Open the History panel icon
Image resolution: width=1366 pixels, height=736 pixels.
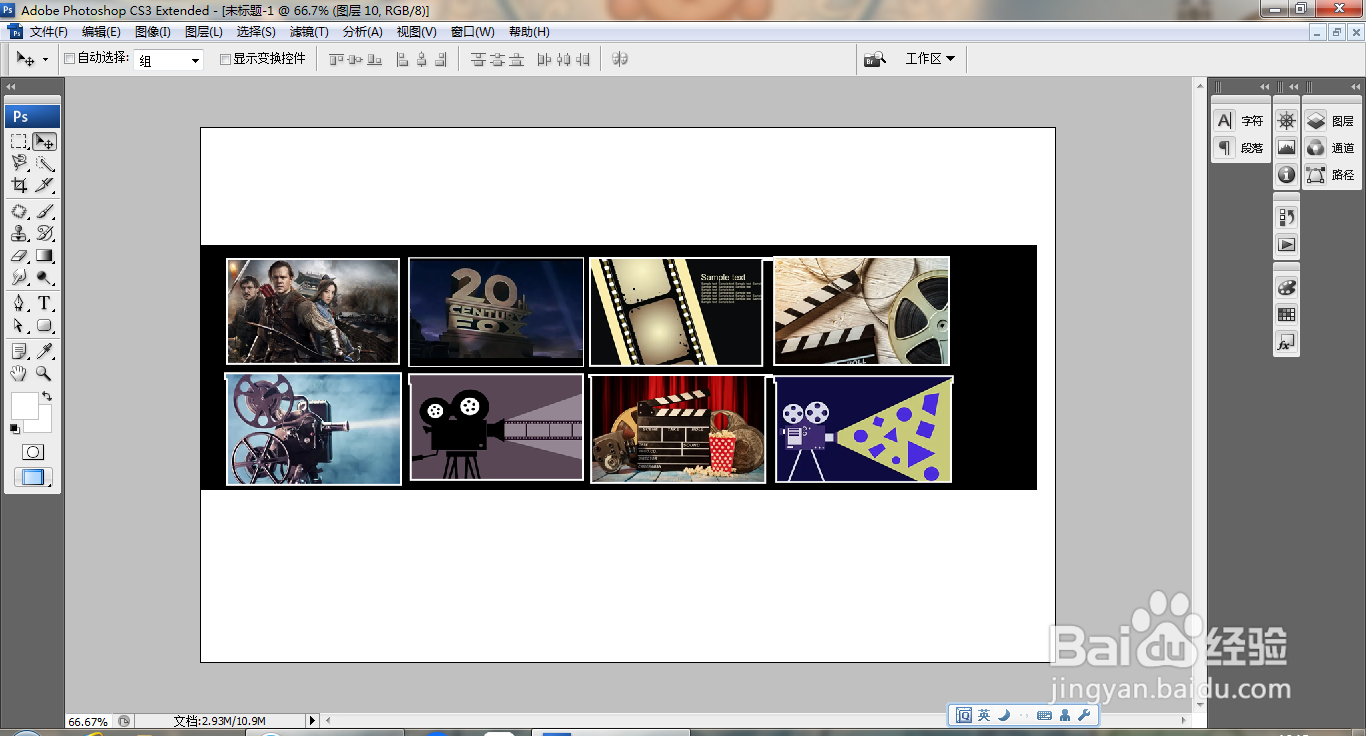click(x=1287, y=217)
